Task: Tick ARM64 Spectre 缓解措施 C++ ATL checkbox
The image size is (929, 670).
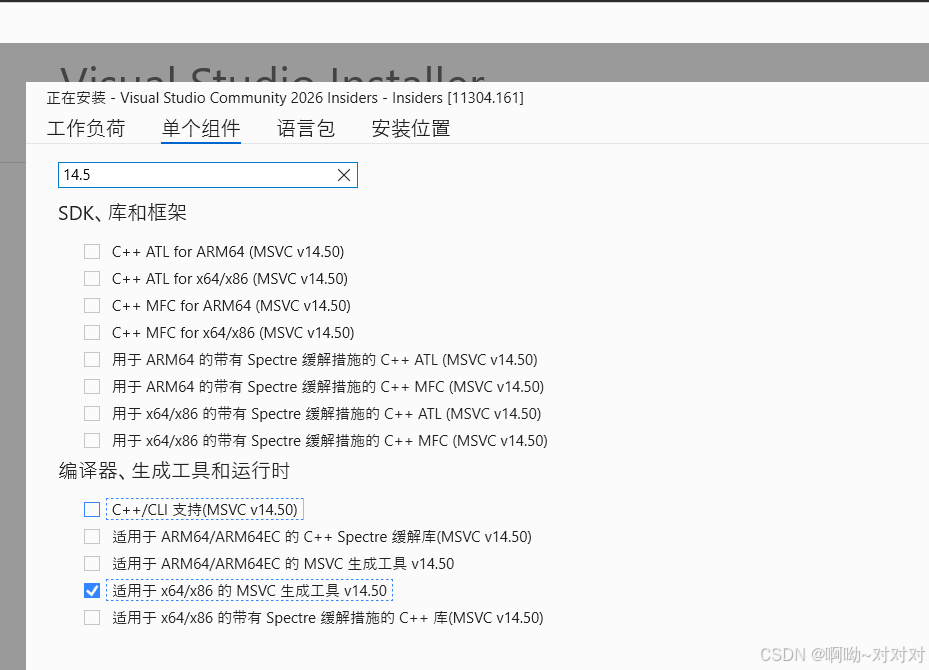Action: pyautogui.click(x=92, y=360)
